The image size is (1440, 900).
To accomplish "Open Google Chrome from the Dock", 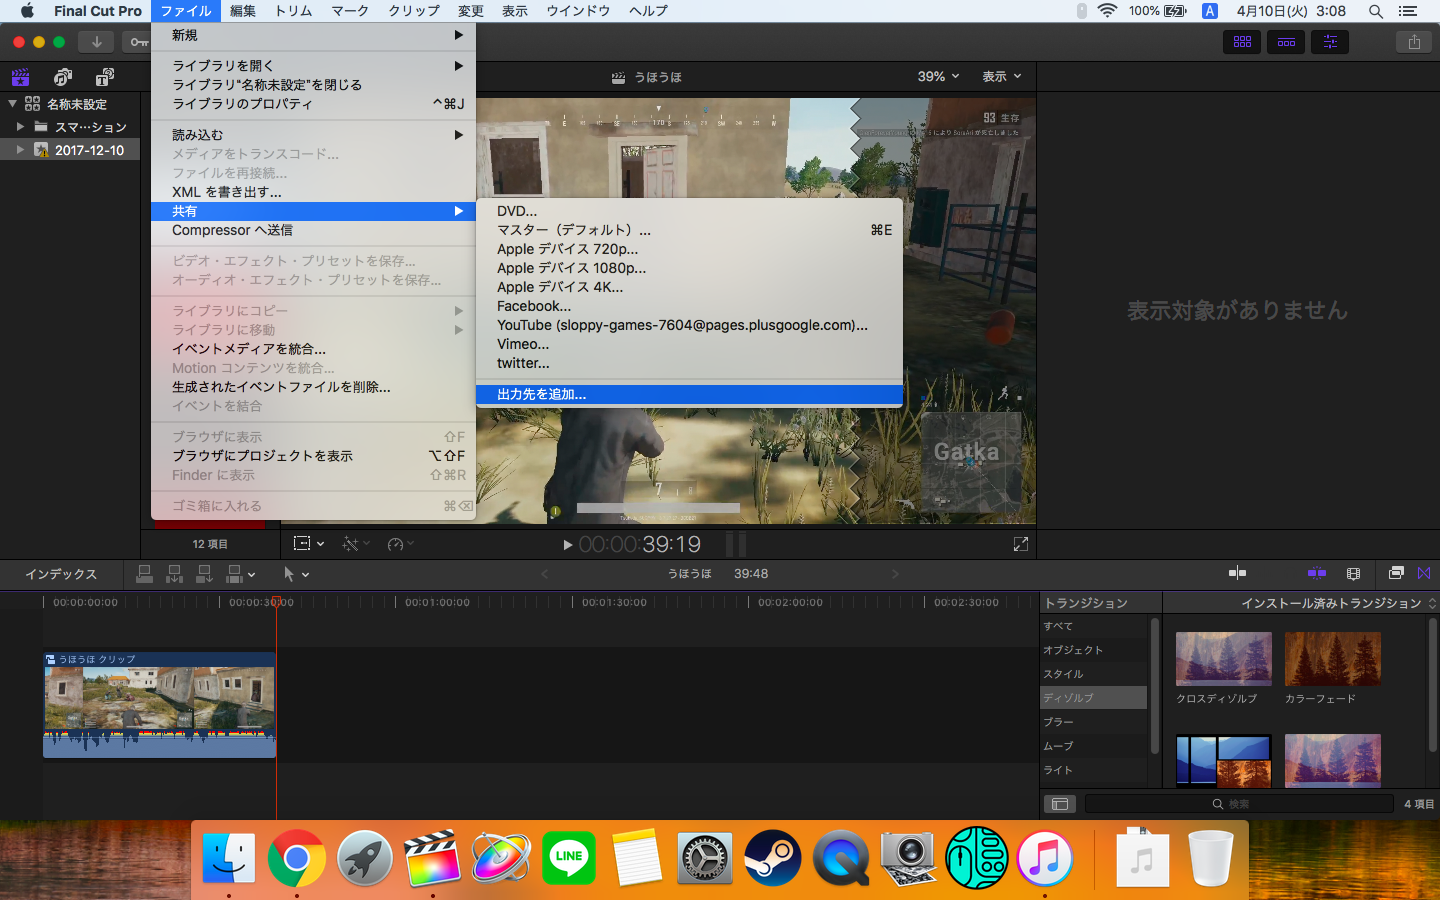I will tap(296, 858).
